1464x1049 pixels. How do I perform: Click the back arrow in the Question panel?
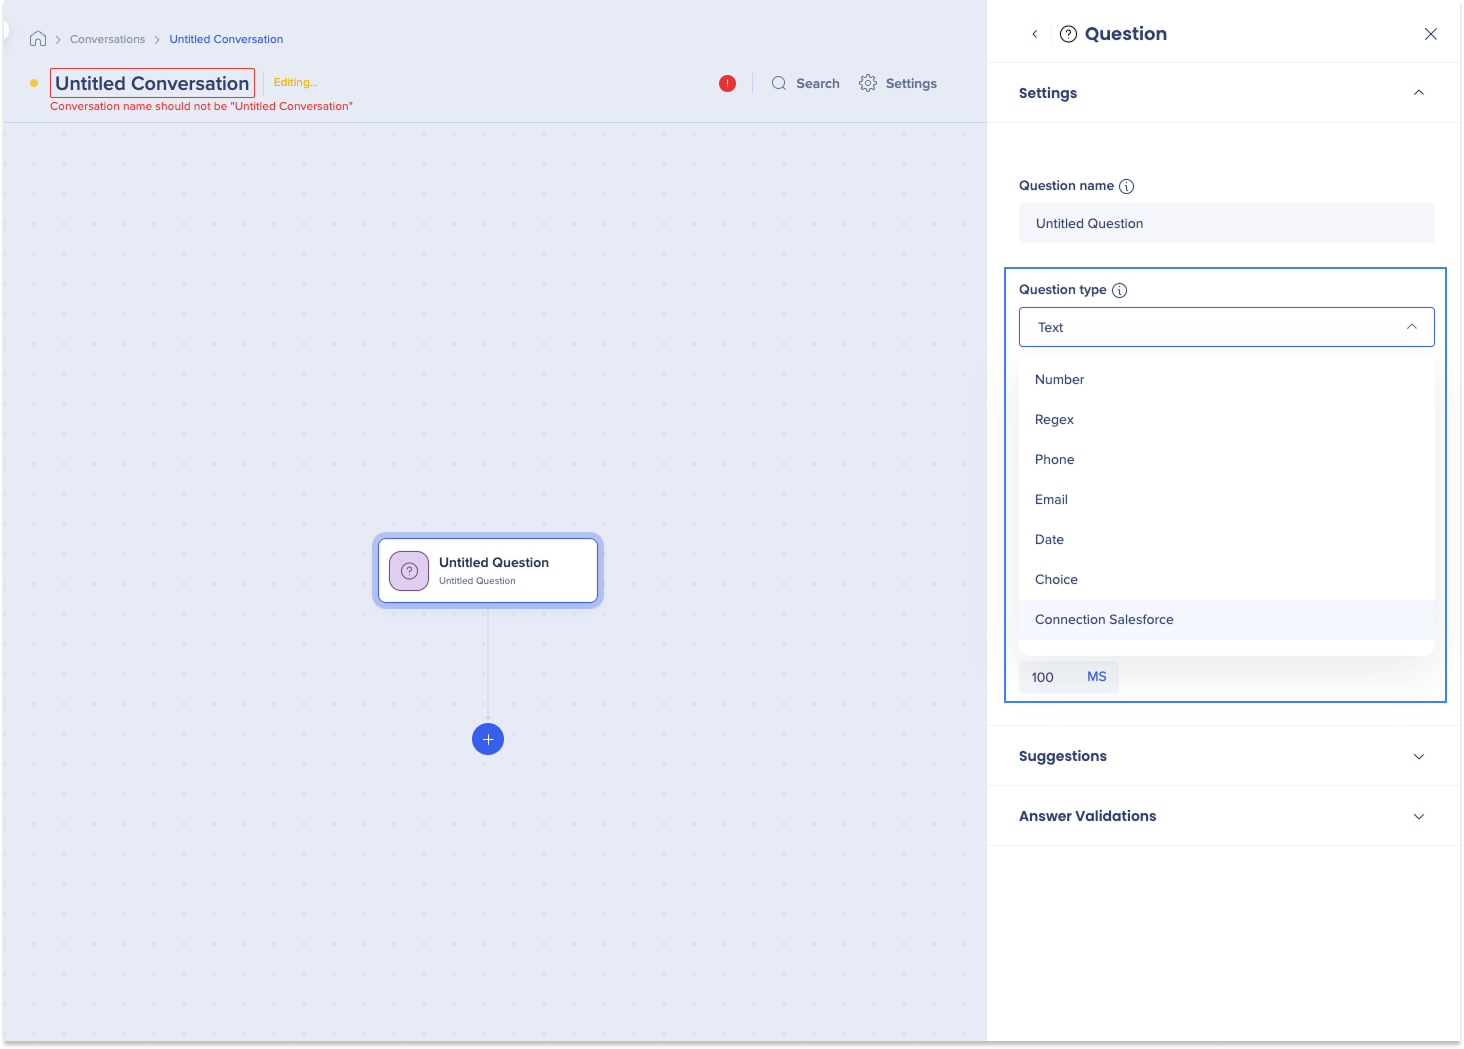(1035, 34)
